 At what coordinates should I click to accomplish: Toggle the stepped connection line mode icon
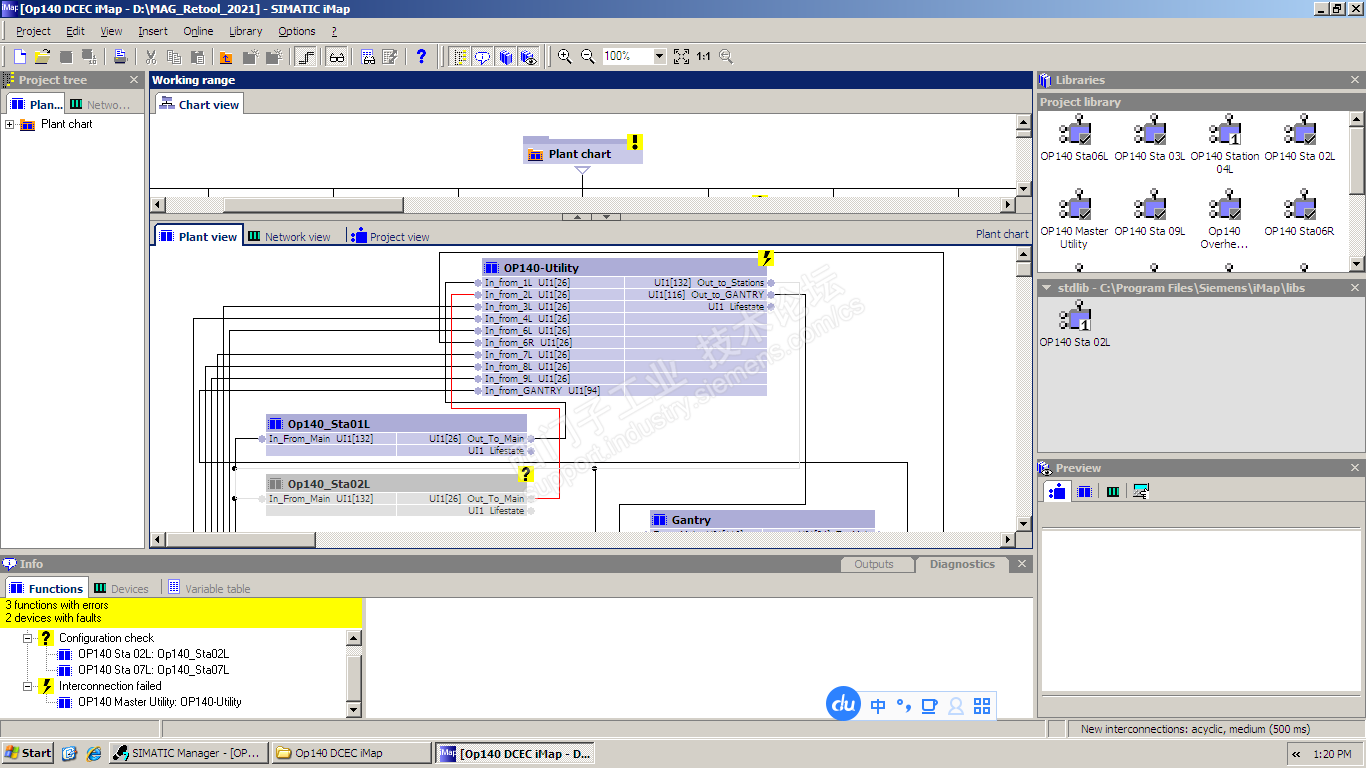(x=307, y=57)
